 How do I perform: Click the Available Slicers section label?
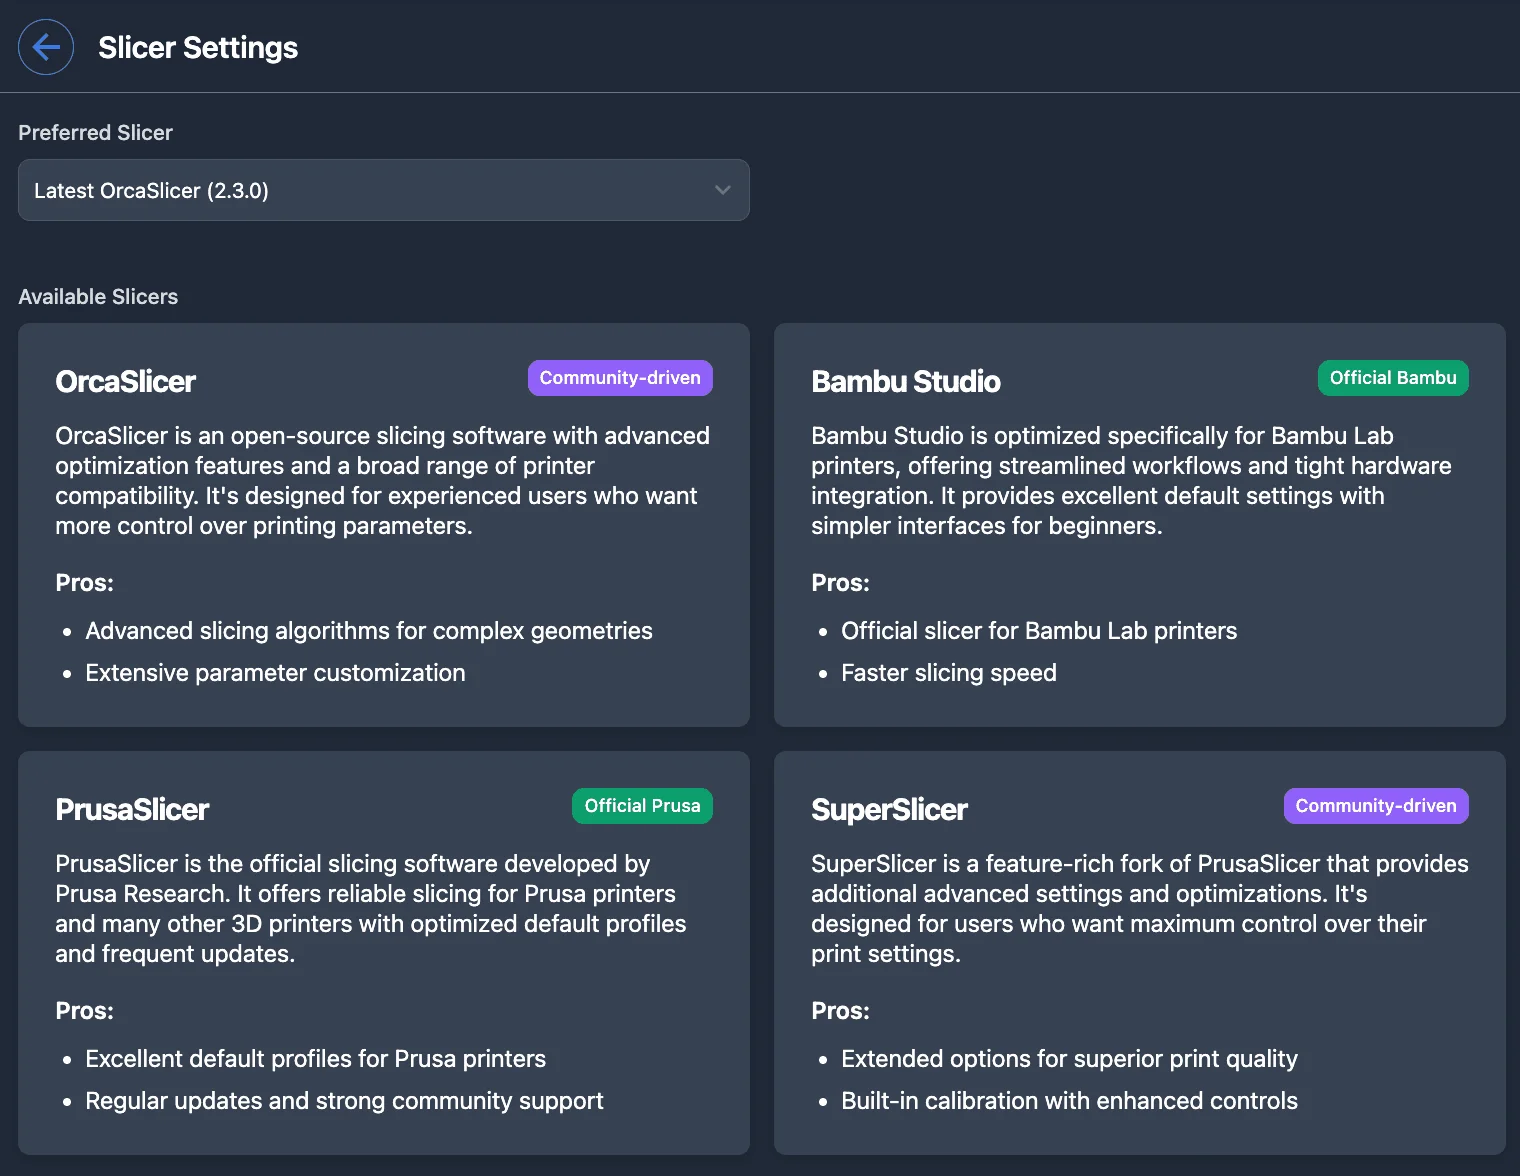[97, 296]
